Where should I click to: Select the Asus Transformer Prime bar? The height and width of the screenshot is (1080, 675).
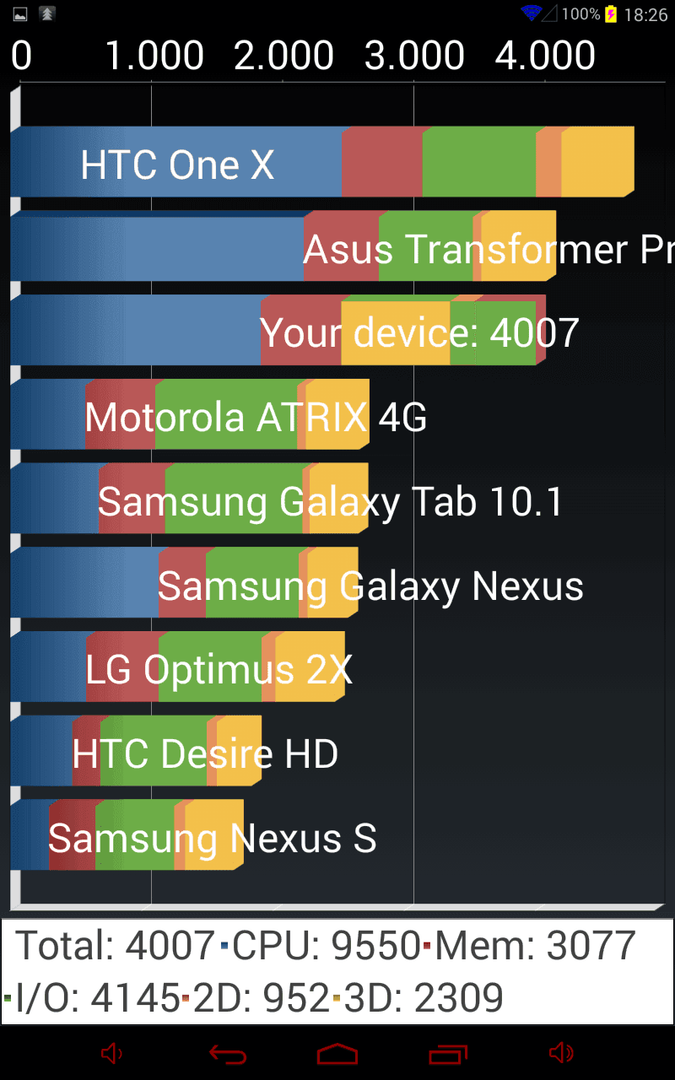[x=283, y=246]
